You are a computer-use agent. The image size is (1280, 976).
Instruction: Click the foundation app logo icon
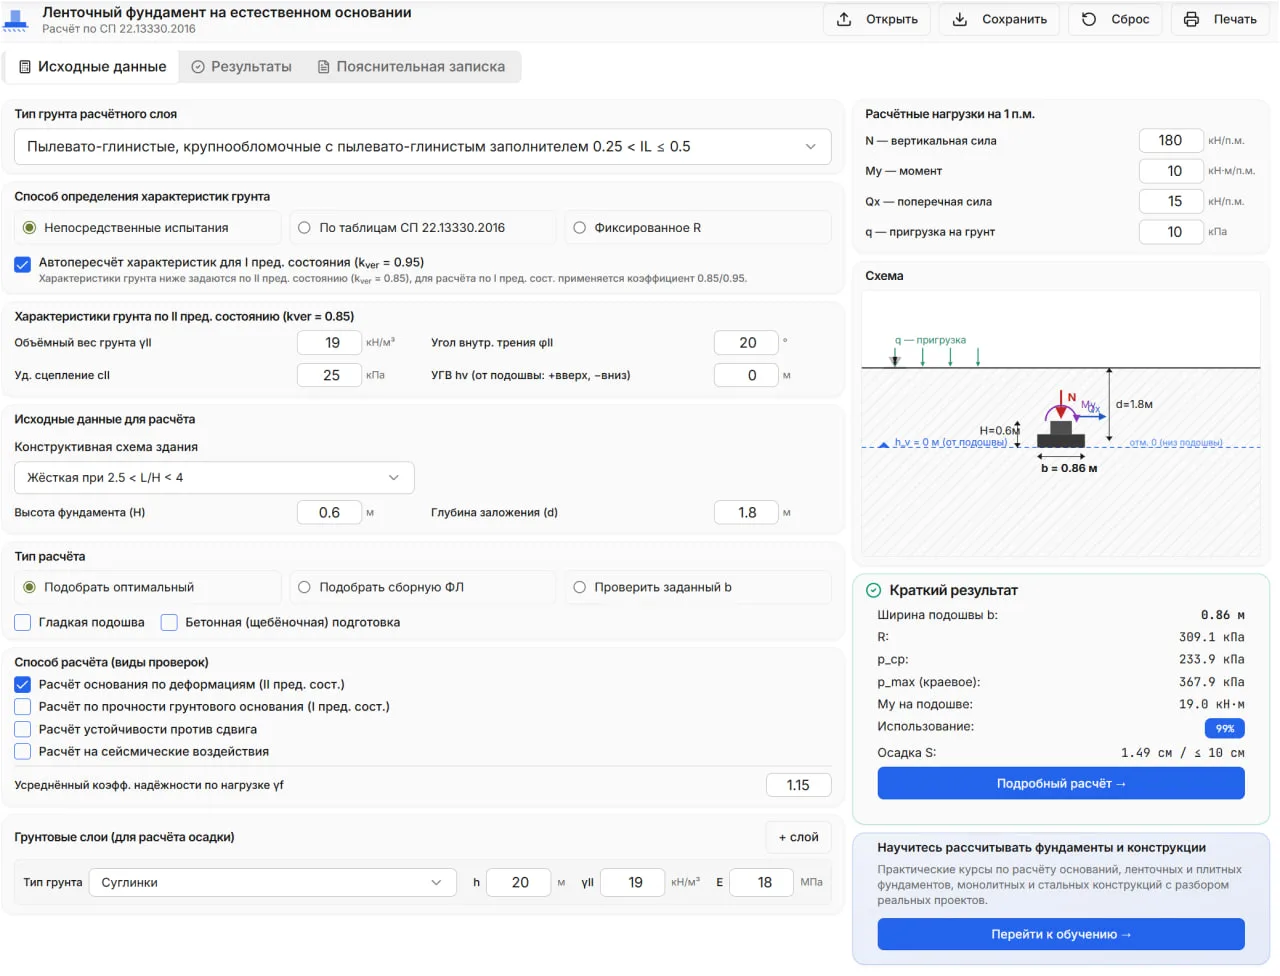[16, 21]
